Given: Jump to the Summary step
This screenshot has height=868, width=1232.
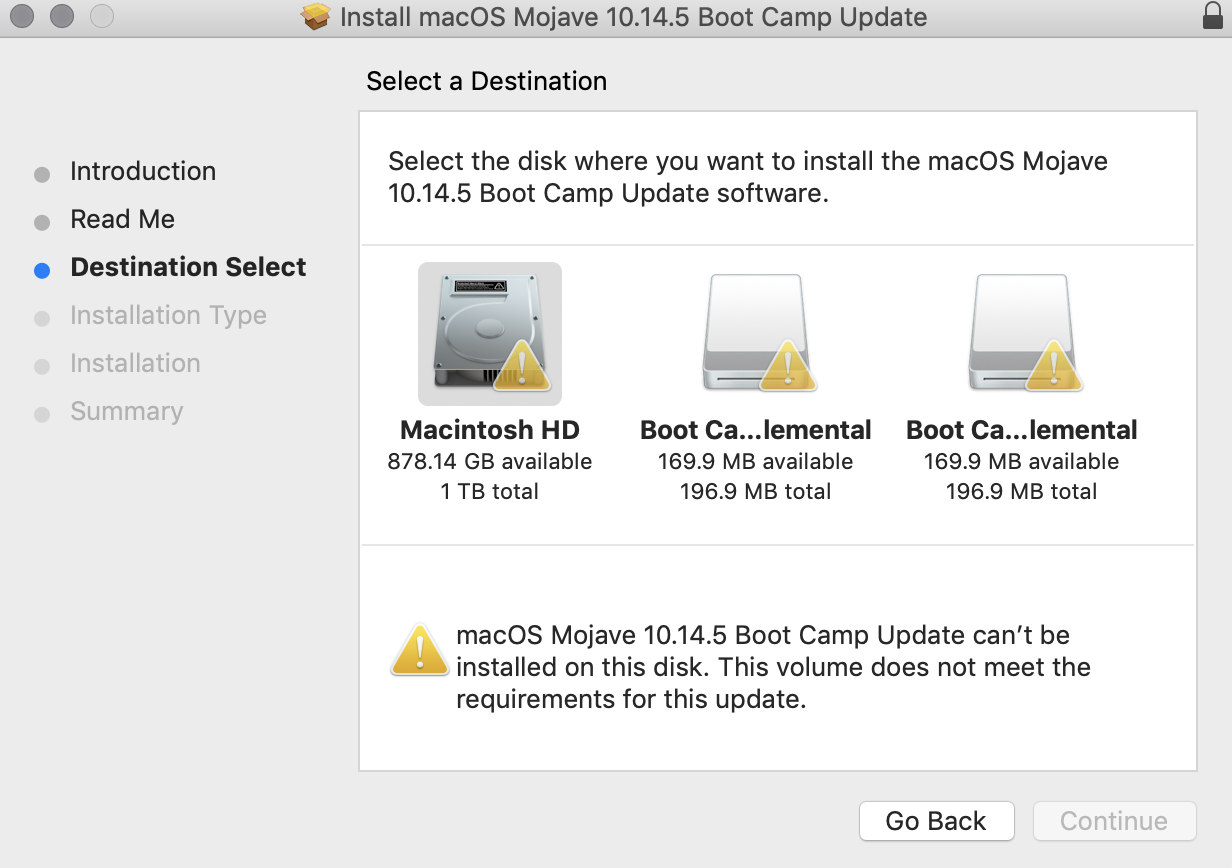Looking at the screenshot, I should tap(127, 412).
